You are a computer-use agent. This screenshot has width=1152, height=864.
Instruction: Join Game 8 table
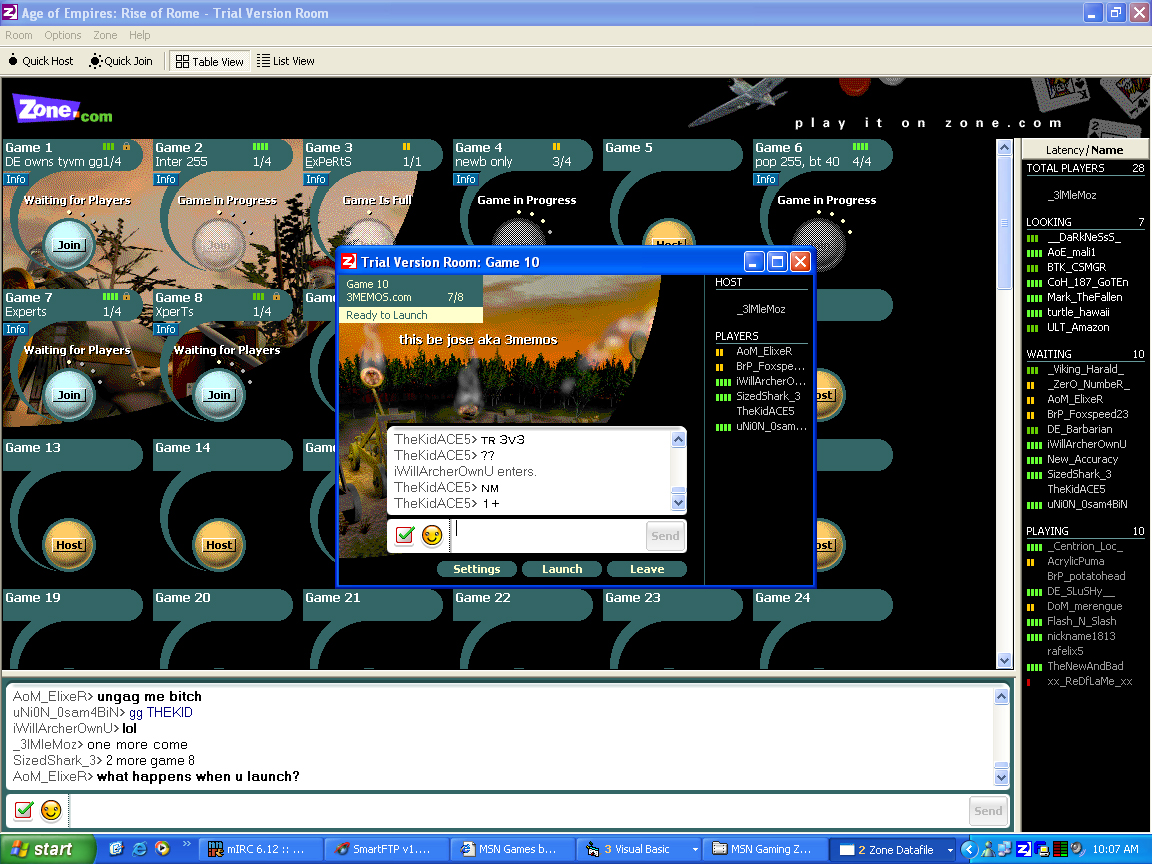[x=219, y=395]
